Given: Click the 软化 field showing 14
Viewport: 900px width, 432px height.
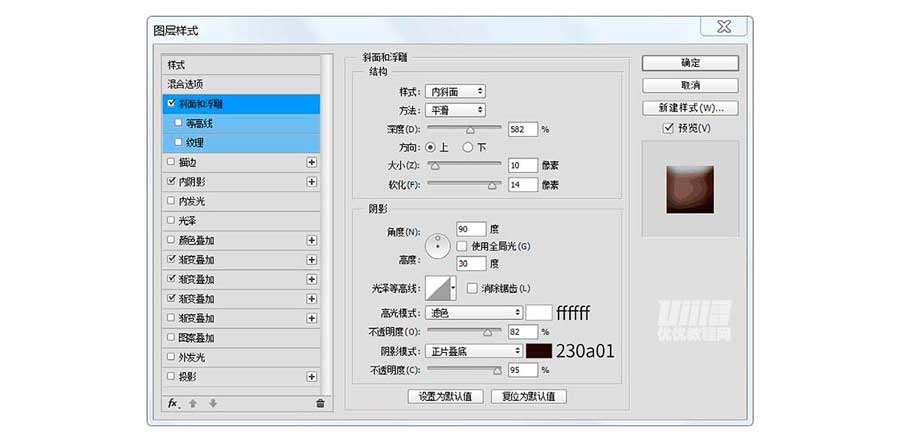Looking at the screenshot, I should 523,185.
